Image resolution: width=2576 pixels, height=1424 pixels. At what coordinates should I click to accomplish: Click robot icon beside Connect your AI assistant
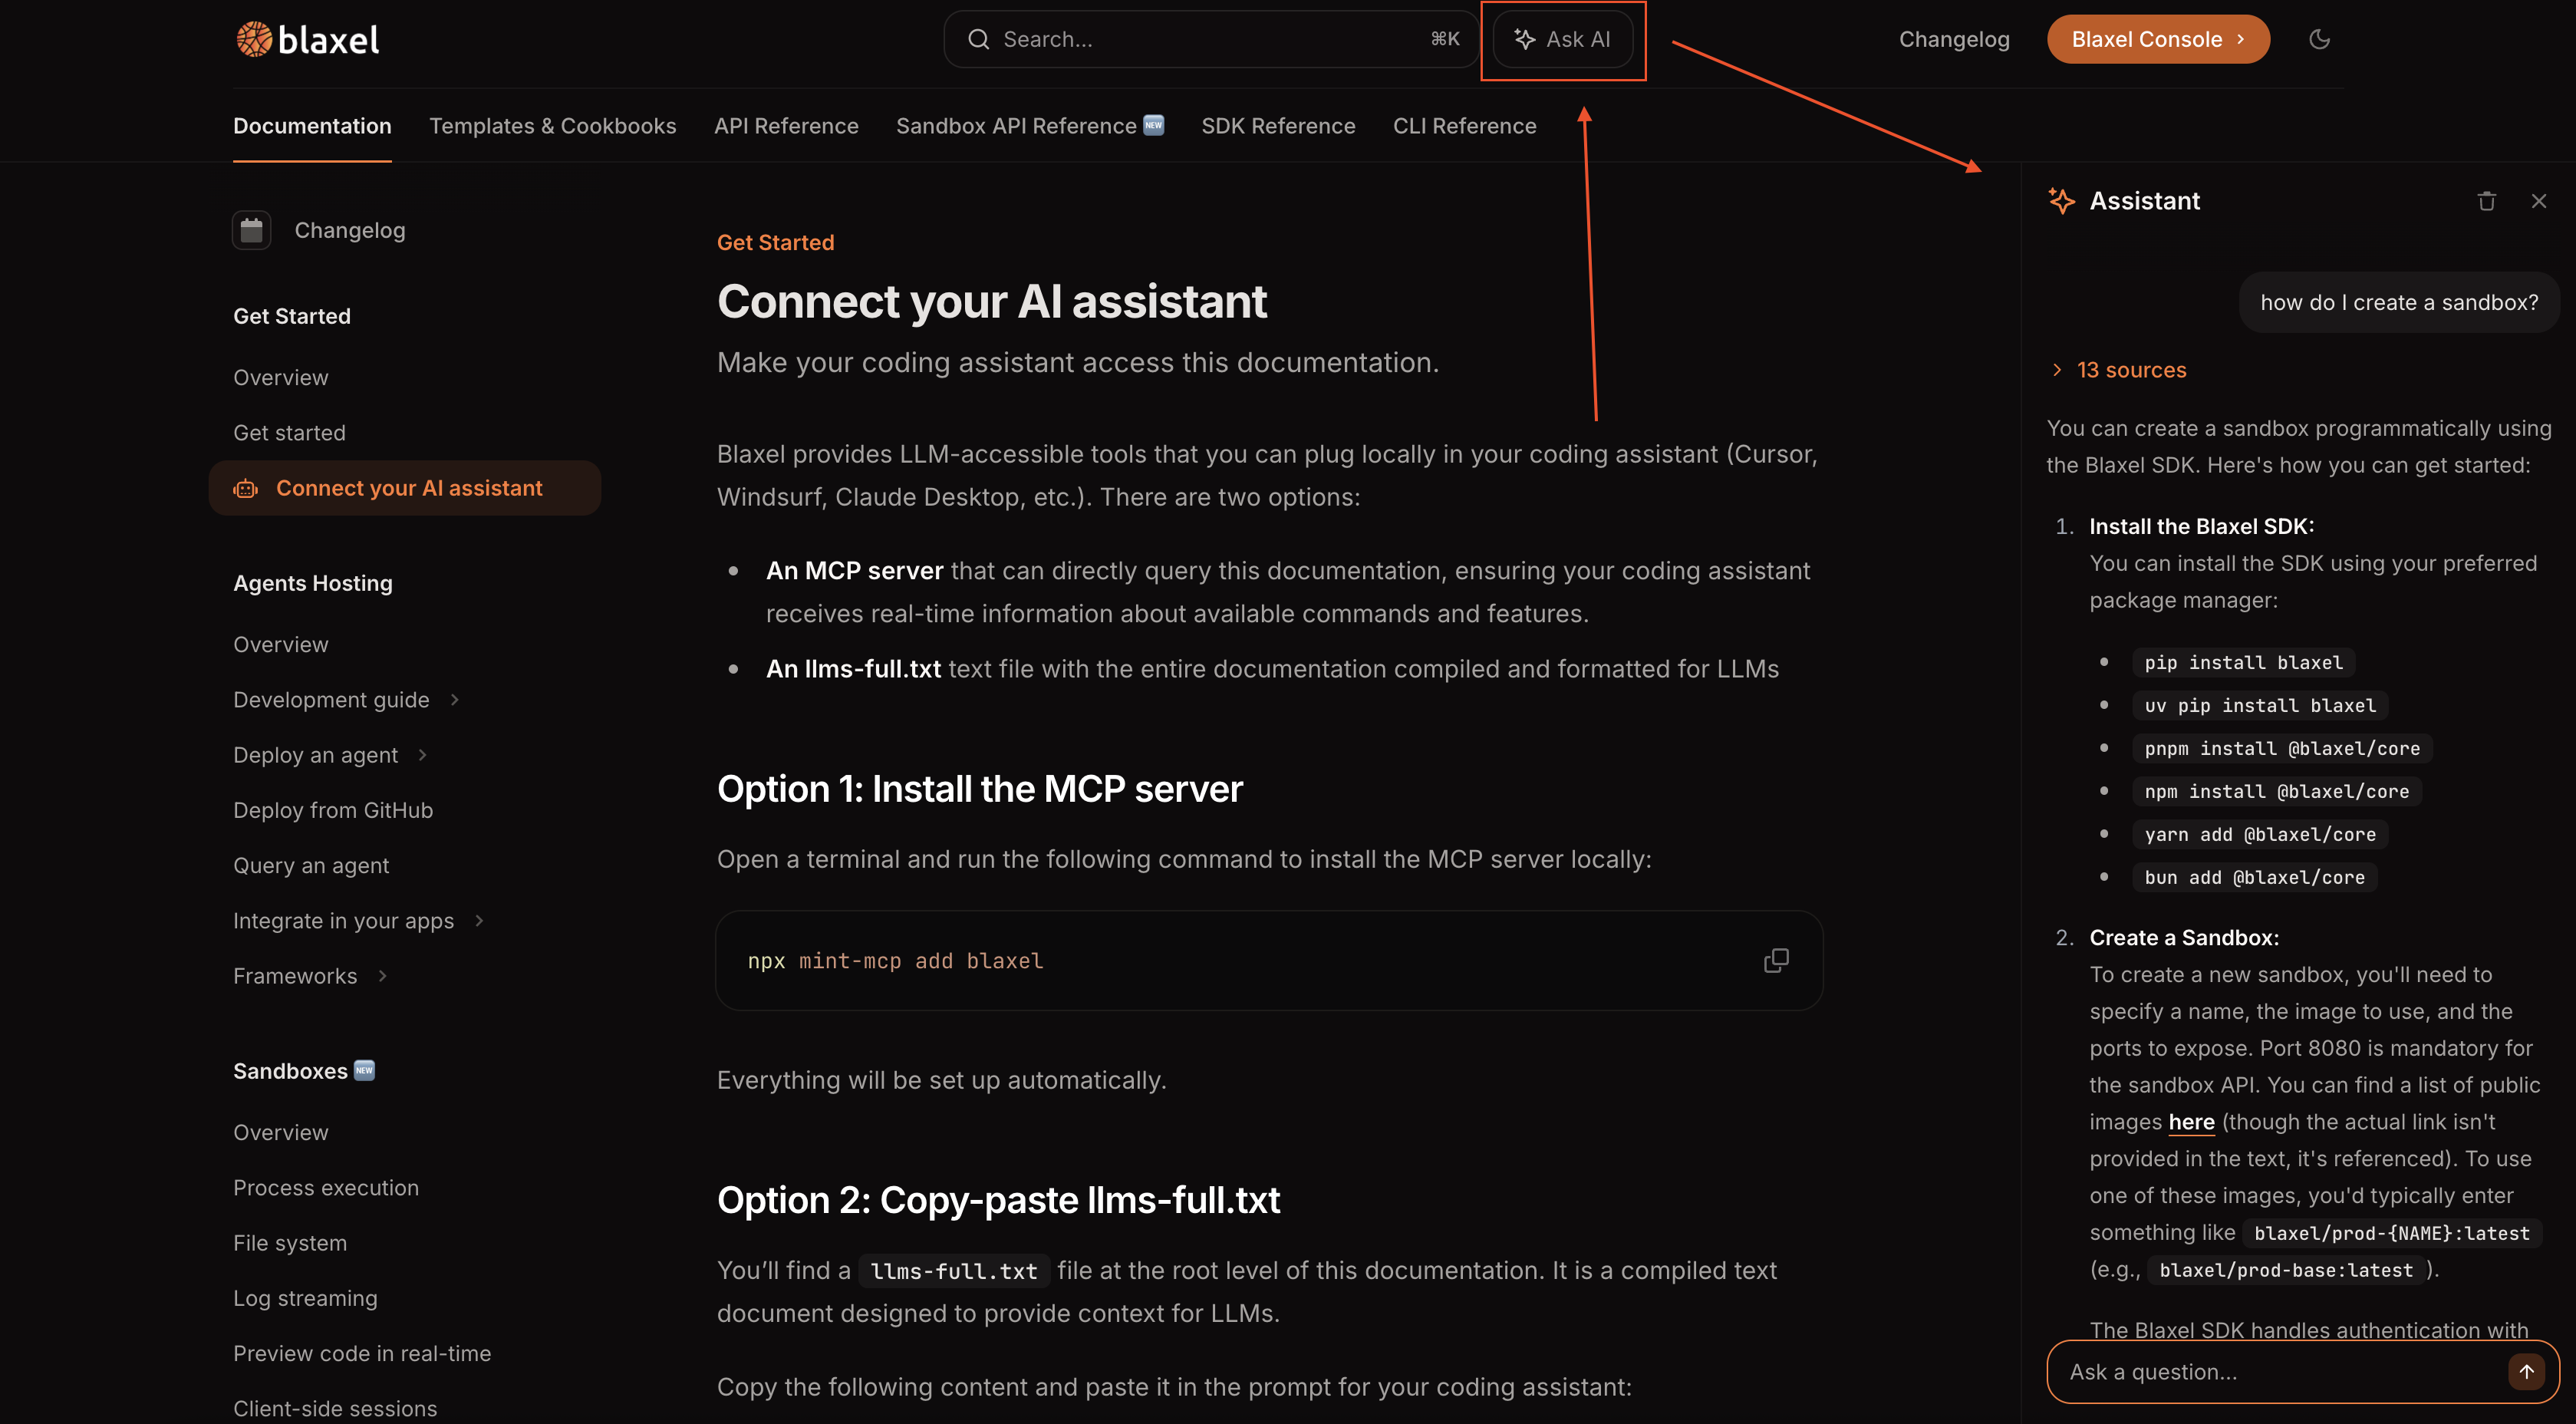coord(245,488)
